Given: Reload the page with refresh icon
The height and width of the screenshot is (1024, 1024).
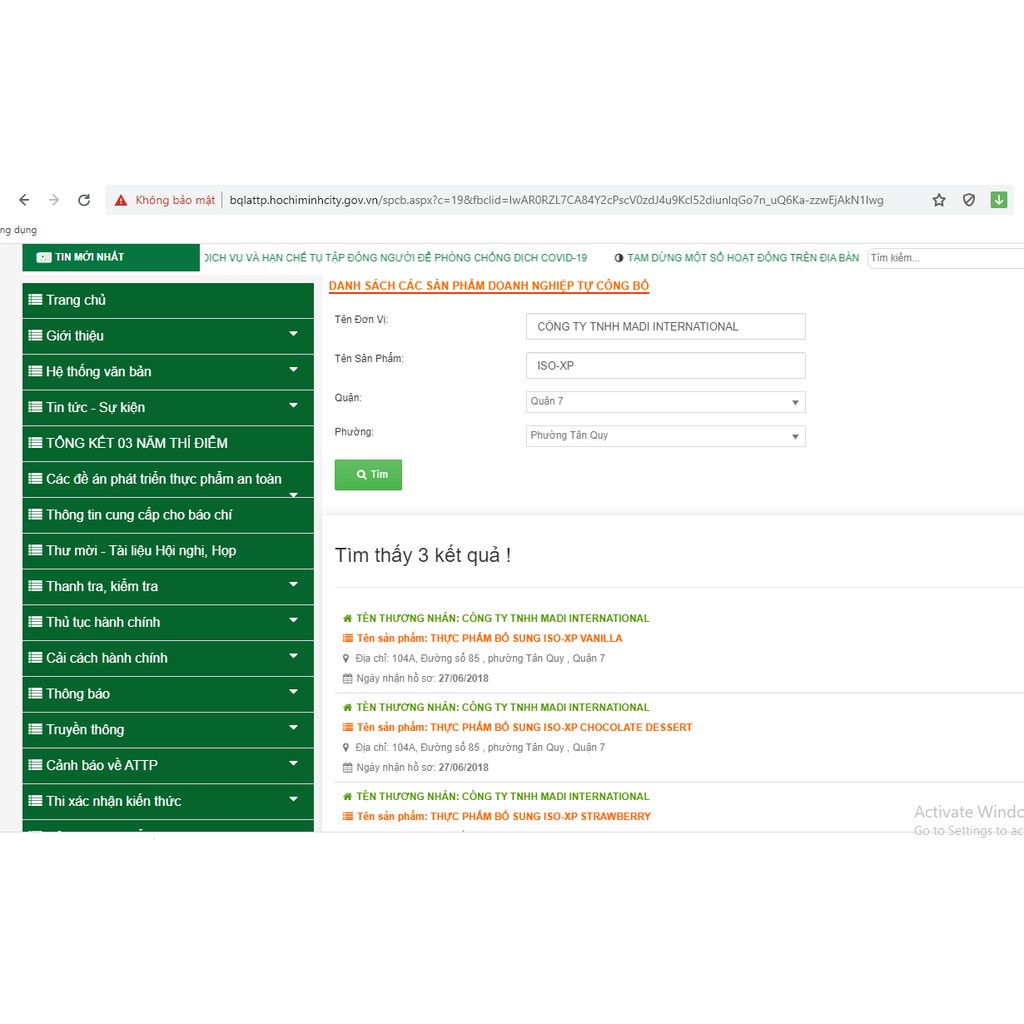Looking at the screenshot, I should coord(84,200).
